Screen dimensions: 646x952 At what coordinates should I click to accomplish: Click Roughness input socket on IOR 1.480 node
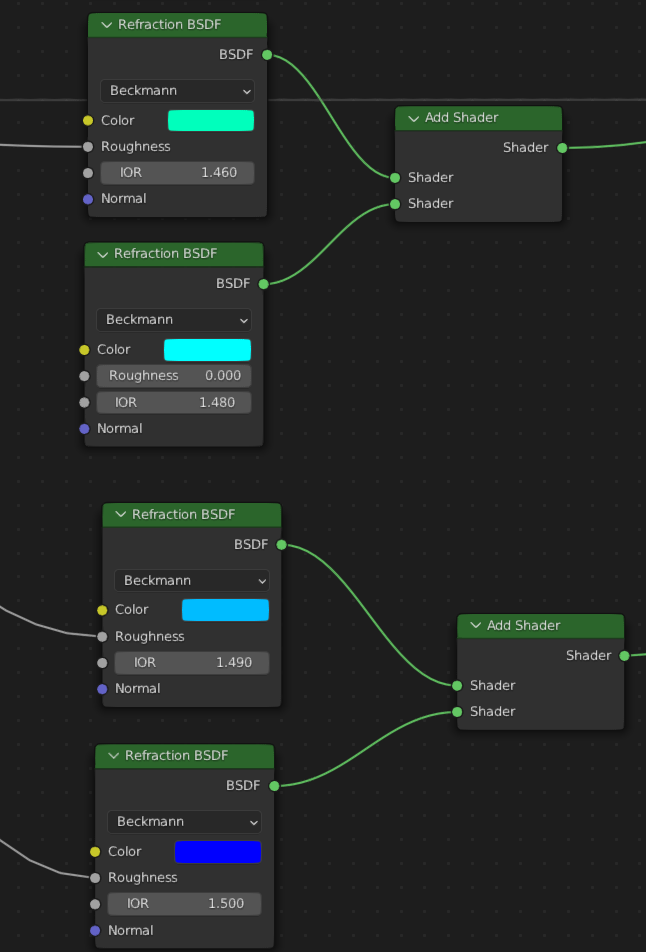[84, 376]
